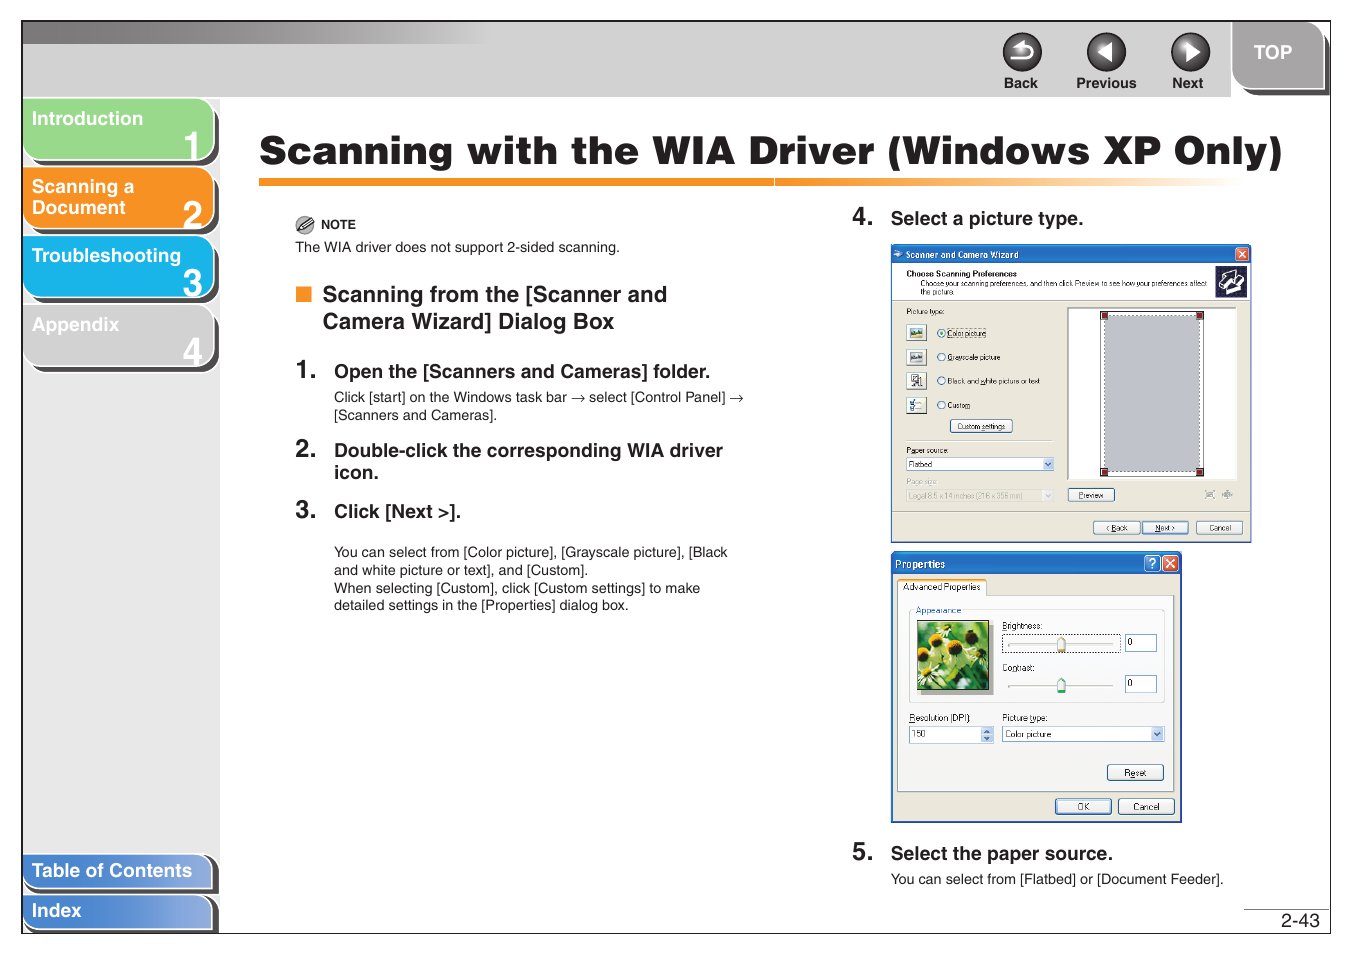This screenshot has height=954, width=1351.
Task: Click the scanner logo in the wizard header
Action: (1231, 282)
